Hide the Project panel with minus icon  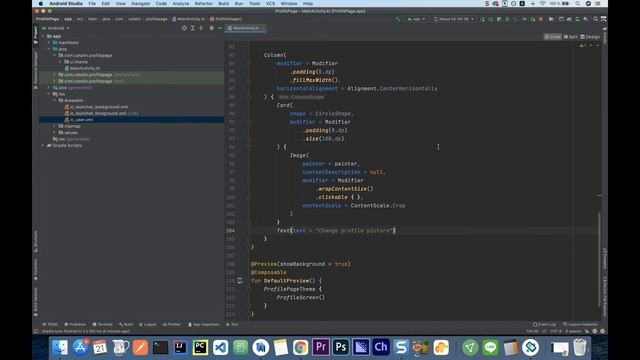pos(220,28)
